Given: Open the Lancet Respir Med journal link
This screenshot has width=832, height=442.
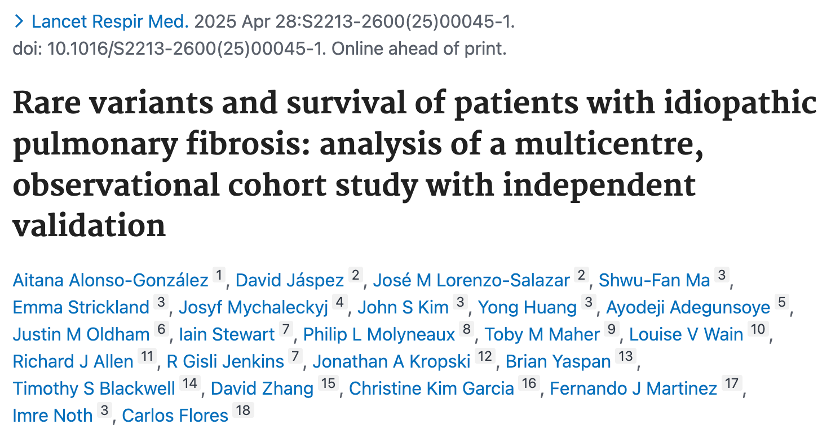Looking at the screenshot, I should click(110, 22).
